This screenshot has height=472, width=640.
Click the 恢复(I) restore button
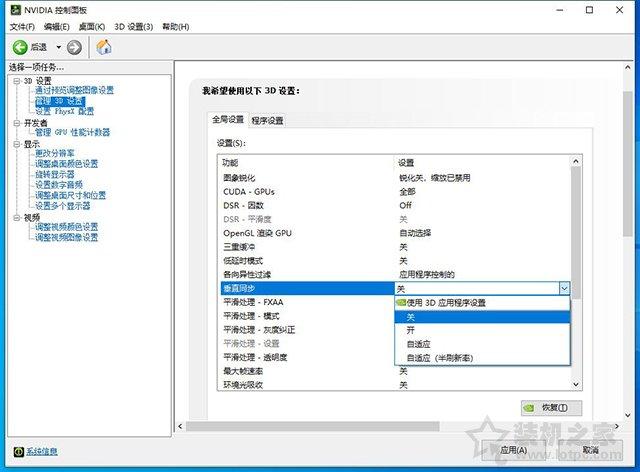(551, 407)
